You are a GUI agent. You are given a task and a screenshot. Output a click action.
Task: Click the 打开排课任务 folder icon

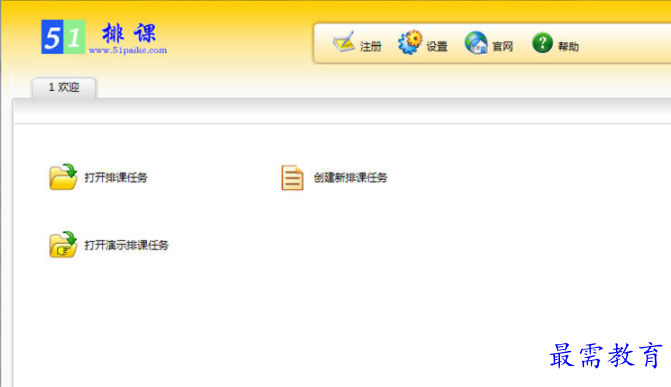click(x=63, y=176)
